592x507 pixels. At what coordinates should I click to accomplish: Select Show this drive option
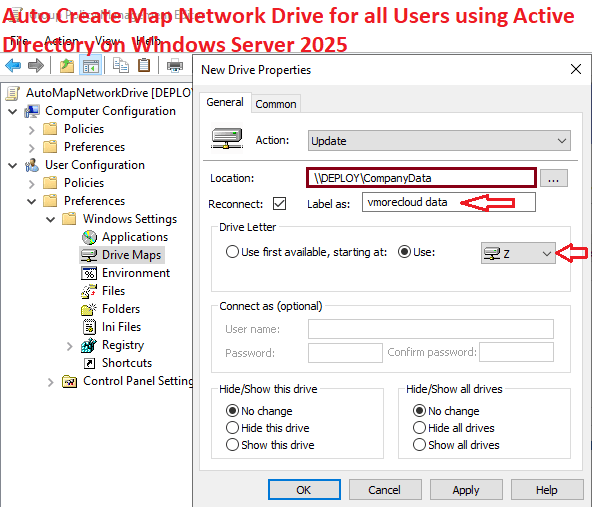pos(232,444)
